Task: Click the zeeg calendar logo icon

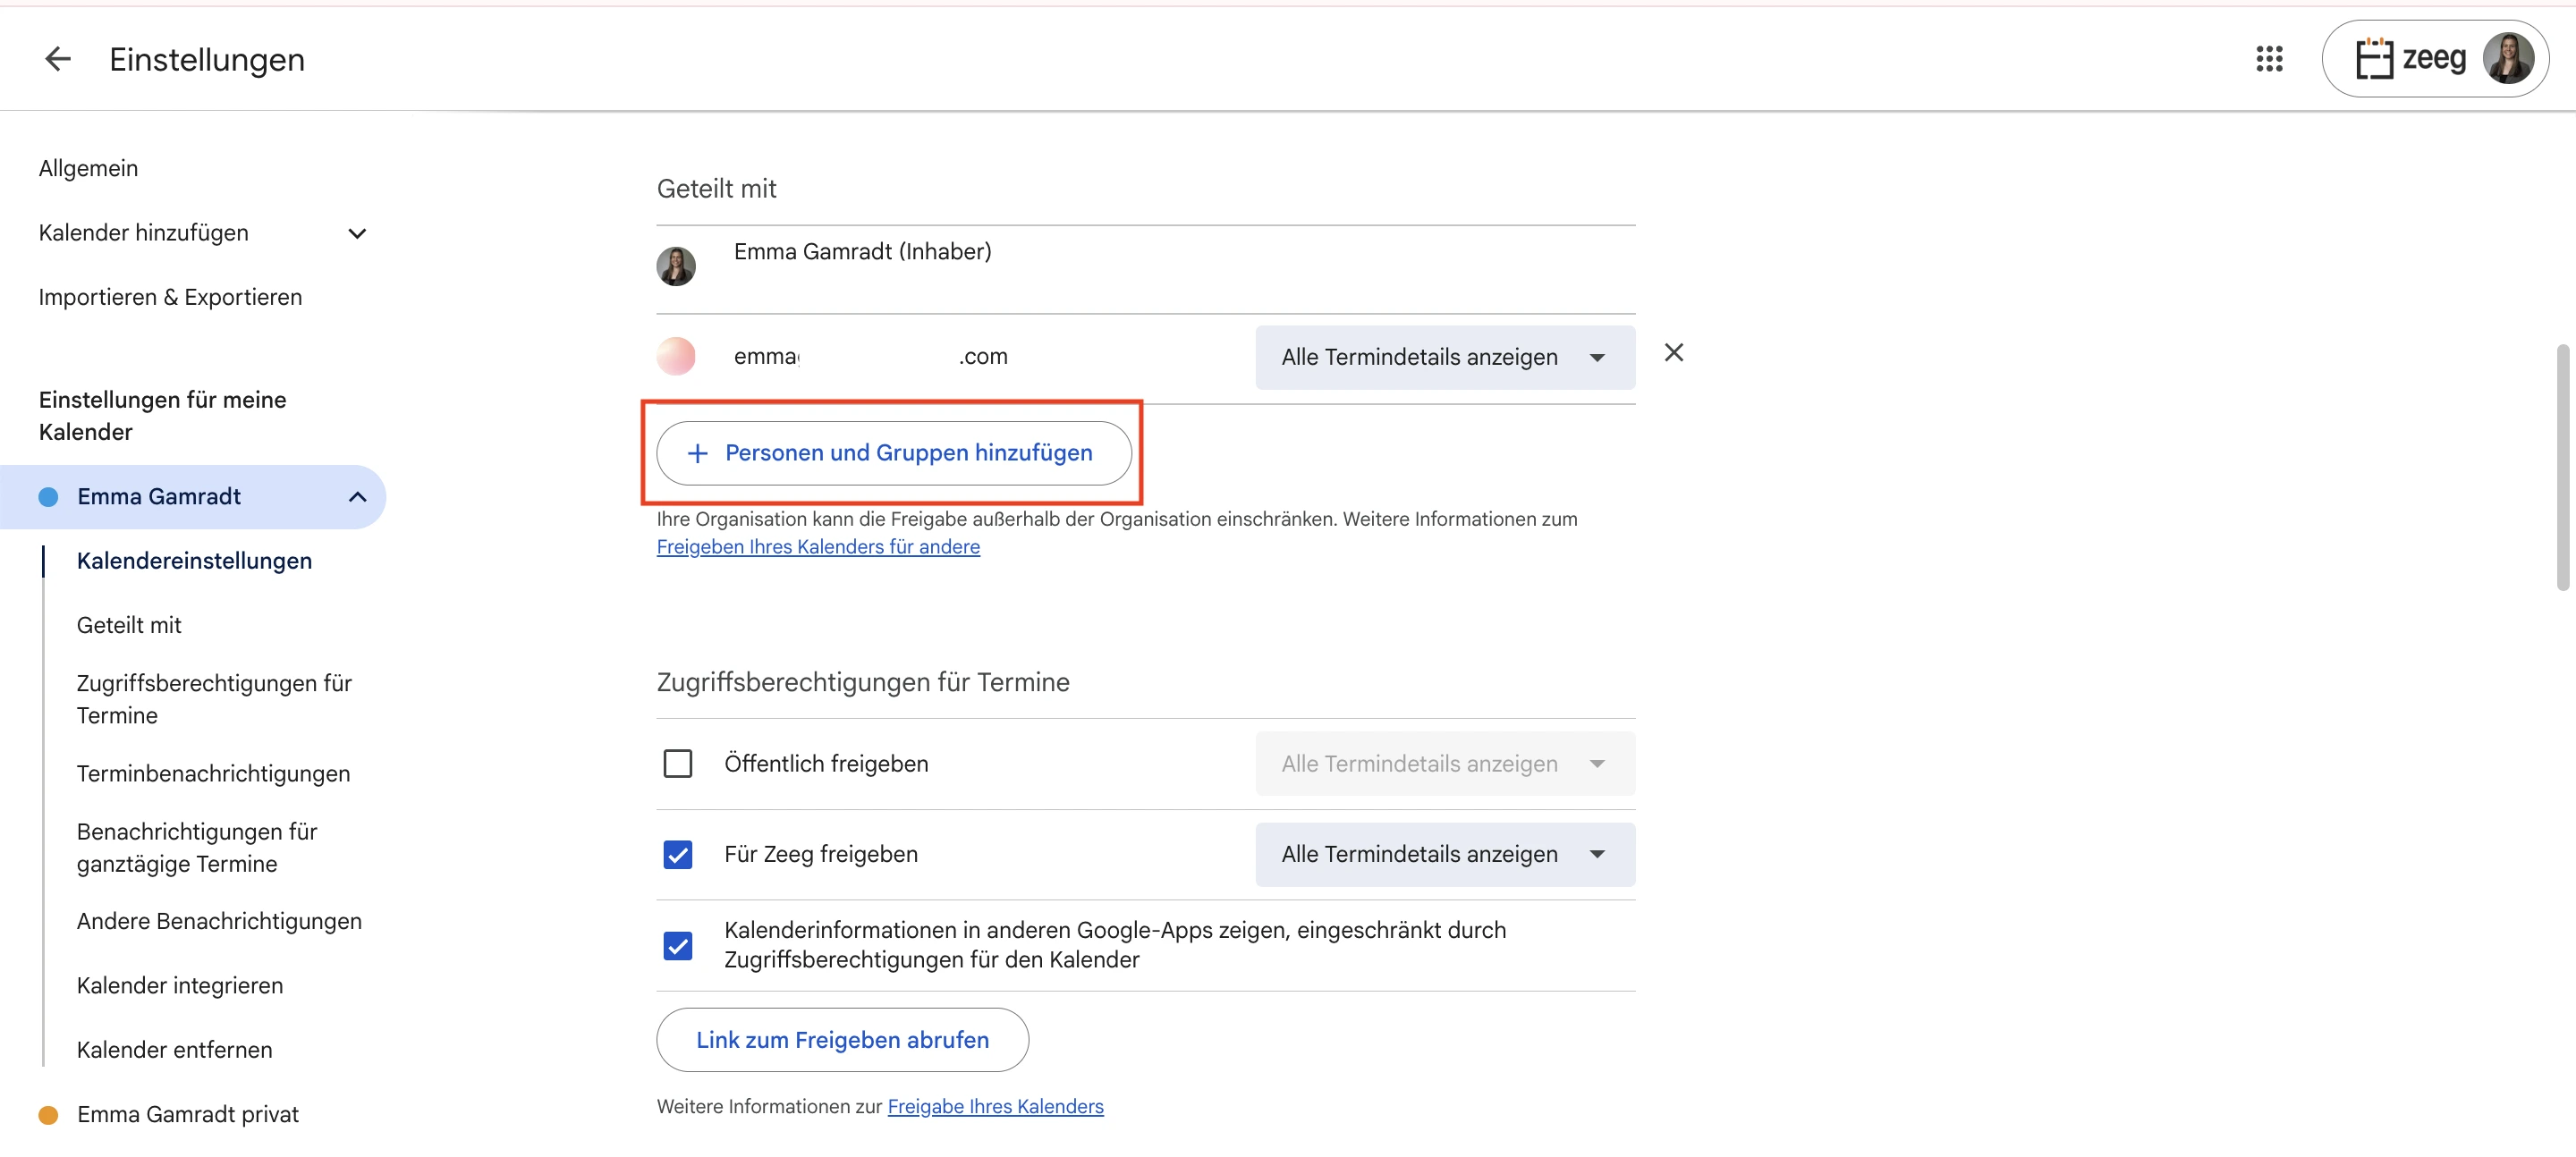Action: [2374, 59]
